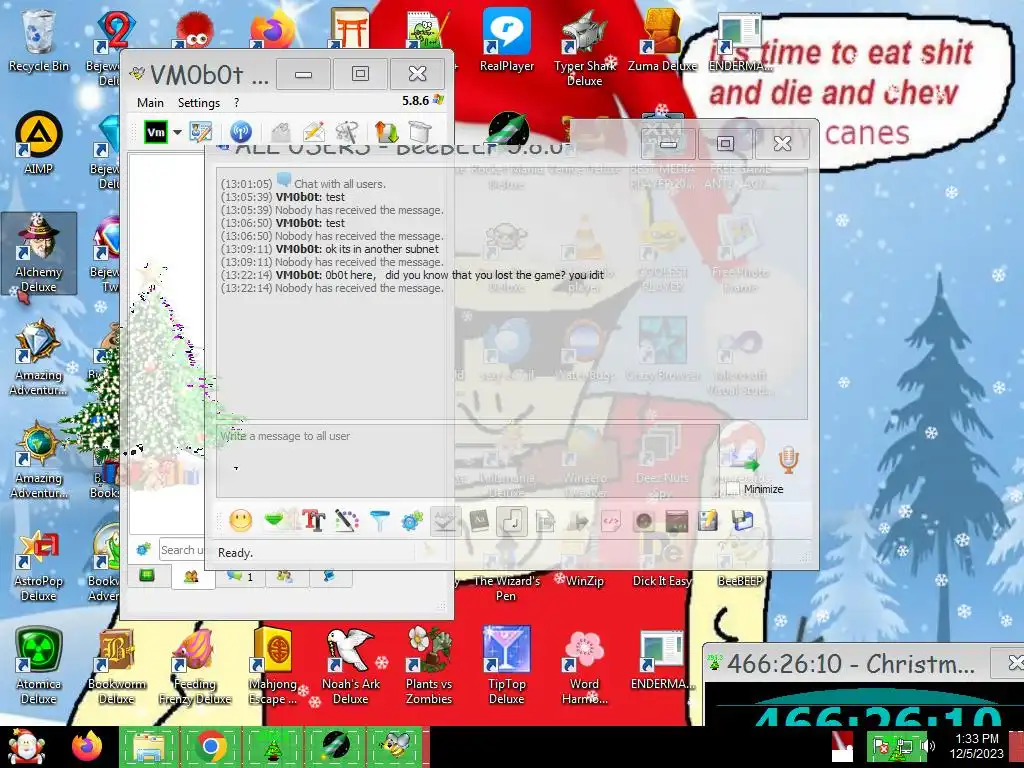
Task: Click the green arrow chat toolbar icon
Action: [x=274, y=520]
